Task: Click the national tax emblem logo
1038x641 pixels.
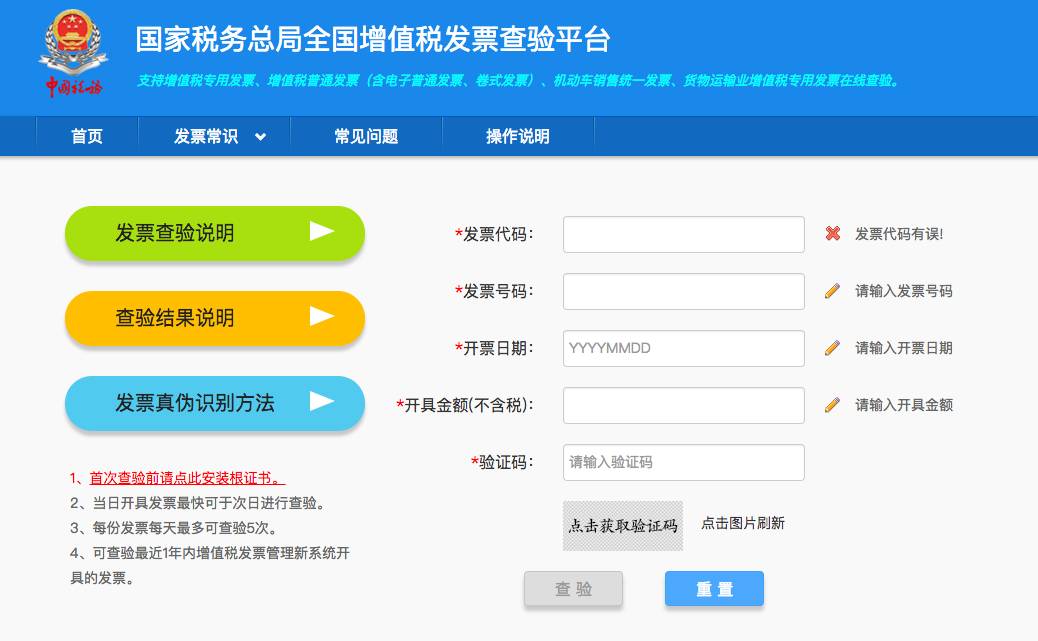Action: click(73, 54)
